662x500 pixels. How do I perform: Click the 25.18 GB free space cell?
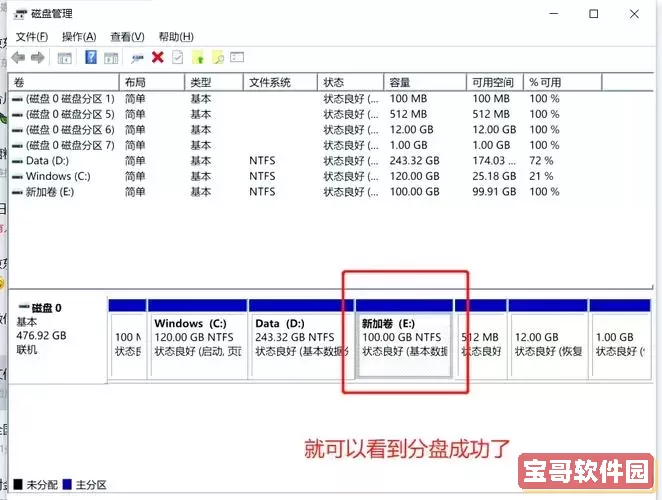pyautogui.click(x=494, y=176)
